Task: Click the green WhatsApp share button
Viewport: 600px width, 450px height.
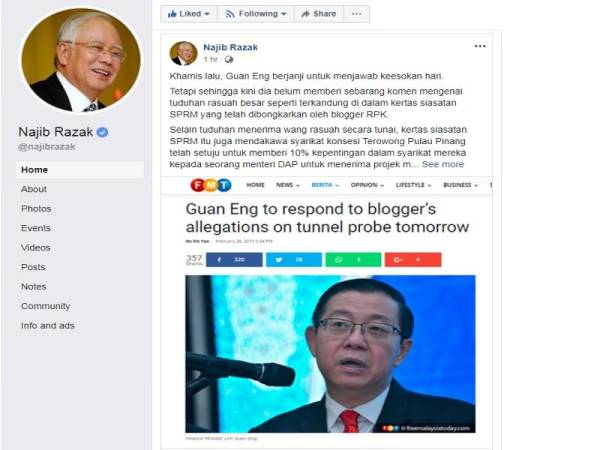Action: pyautogui.click(x=353, y=259)
